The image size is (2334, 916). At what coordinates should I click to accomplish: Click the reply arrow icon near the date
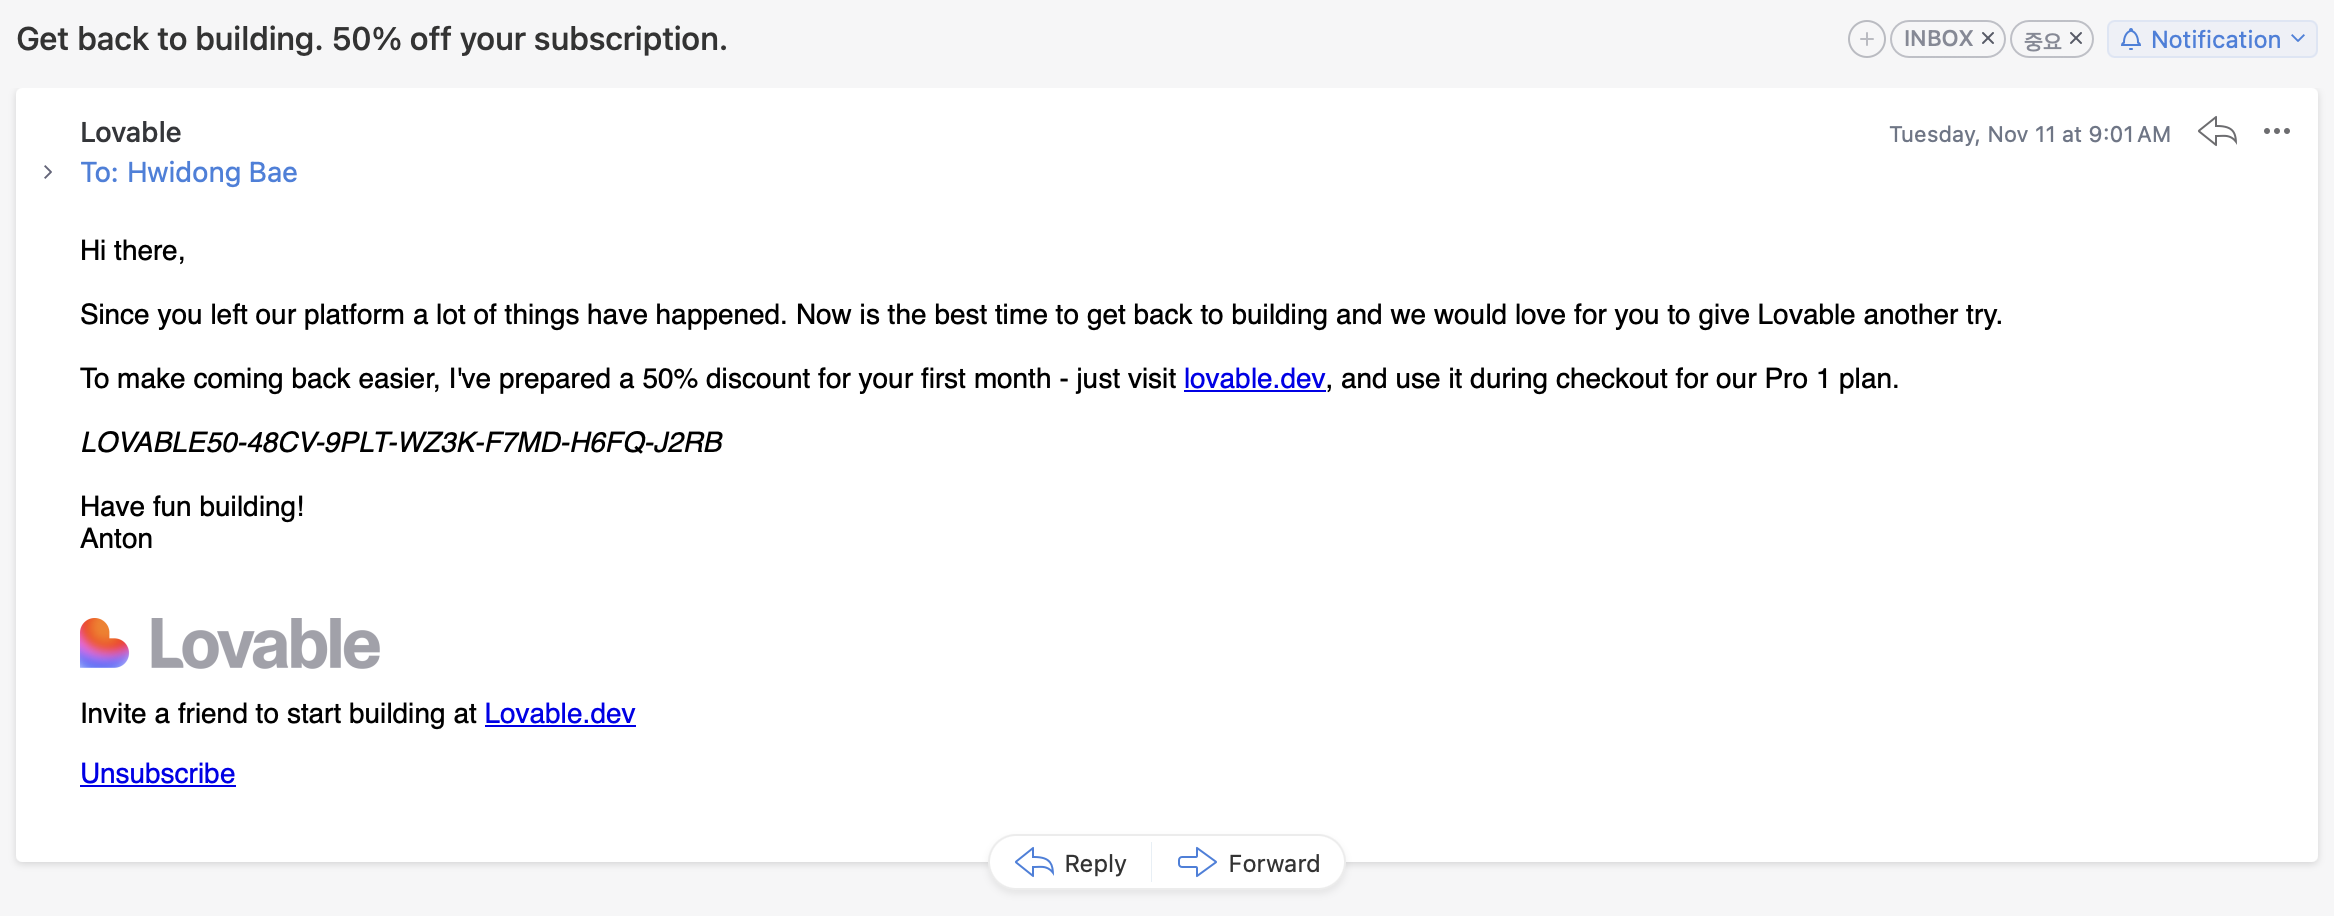point(2217,132)
